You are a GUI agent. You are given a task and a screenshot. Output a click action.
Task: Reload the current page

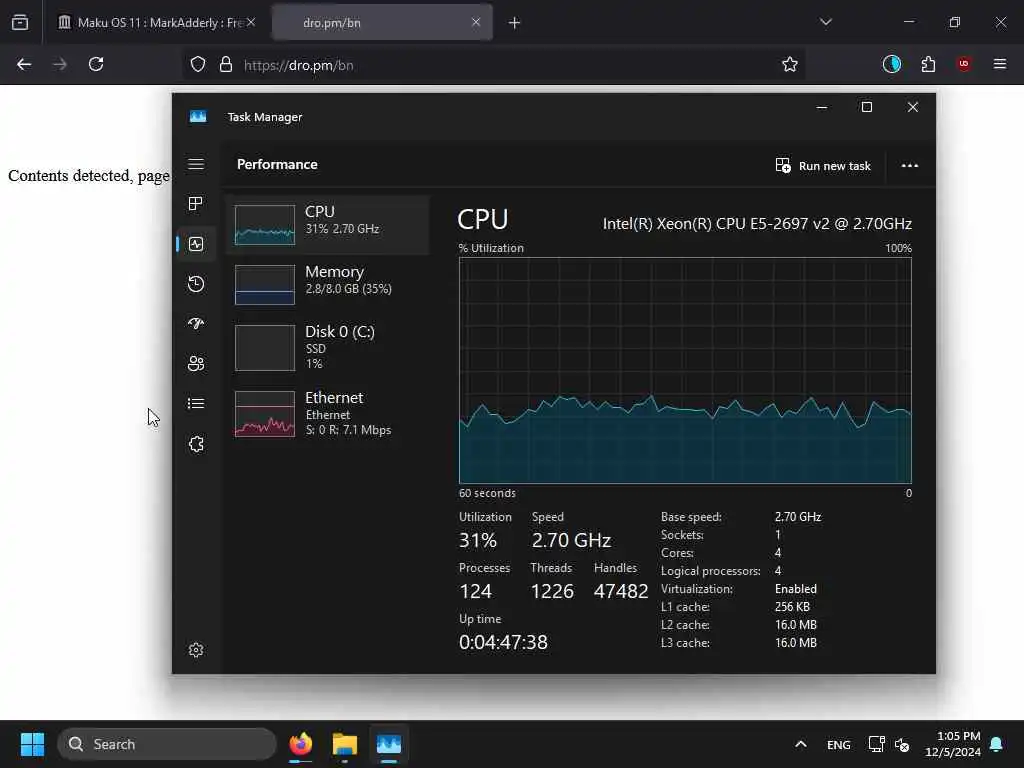tap(96, 64)
